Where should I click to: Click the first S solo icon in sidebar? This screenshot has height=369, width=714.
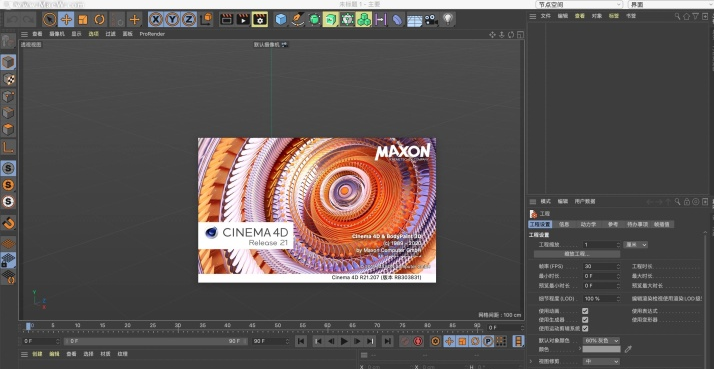tap(8, 168)
